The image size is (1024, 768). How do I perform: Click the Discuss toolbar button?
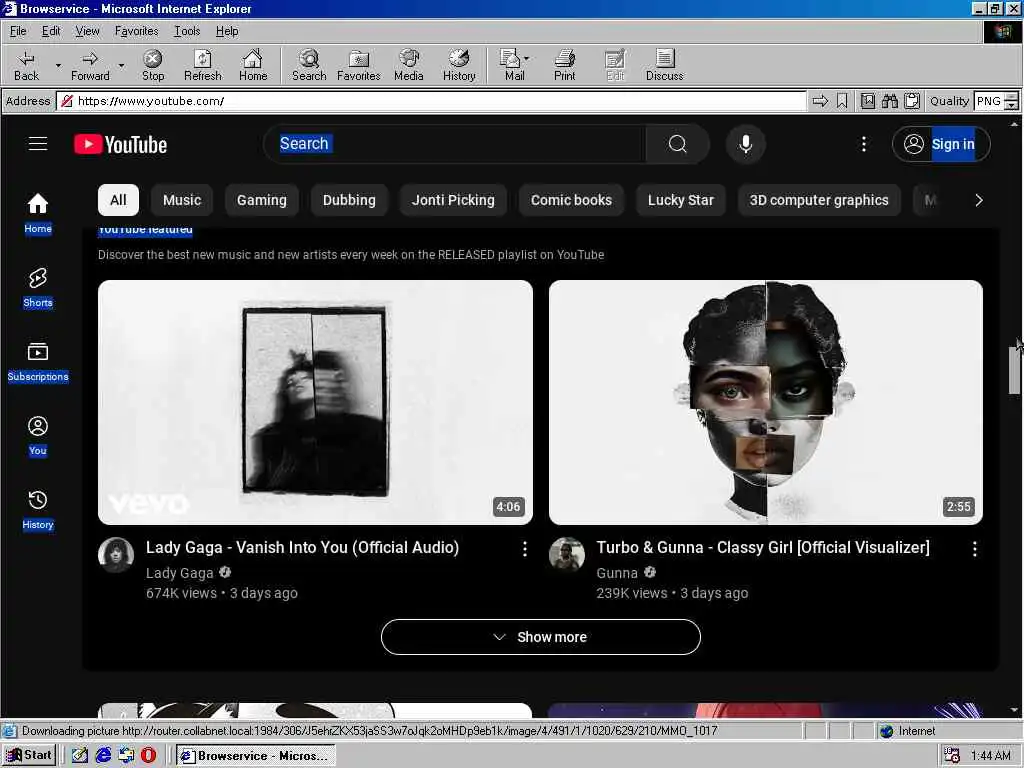click(664, 65)
